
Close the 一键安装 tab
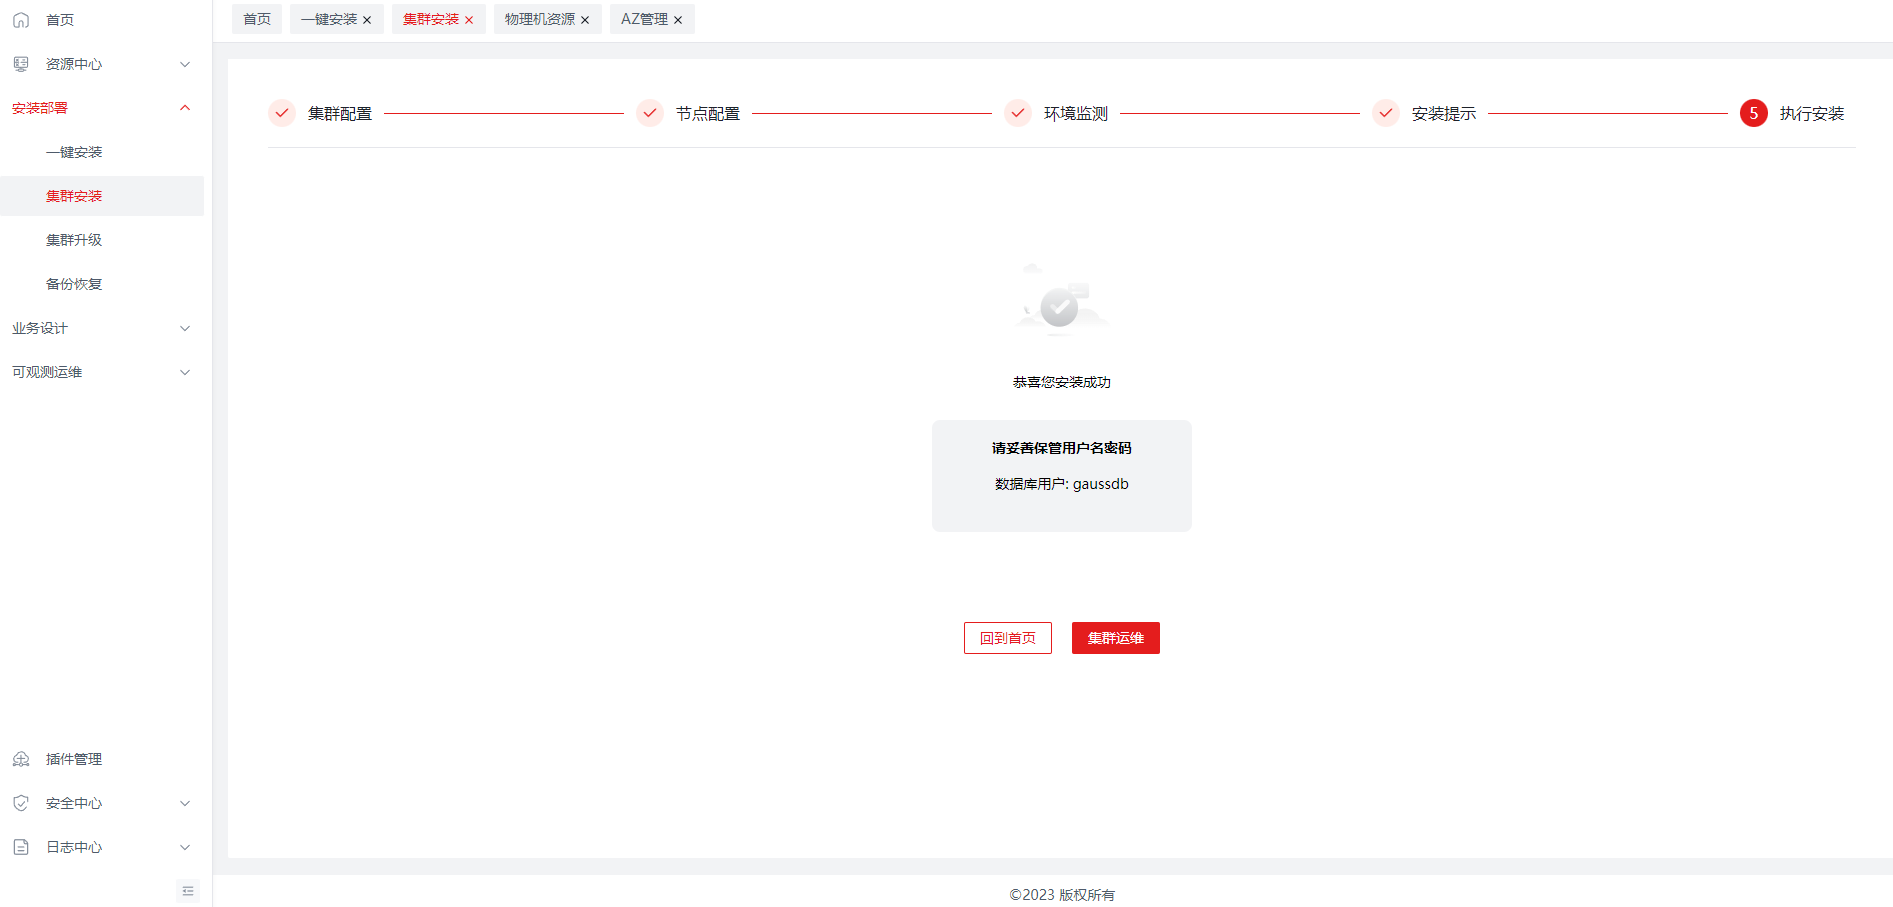367,20
